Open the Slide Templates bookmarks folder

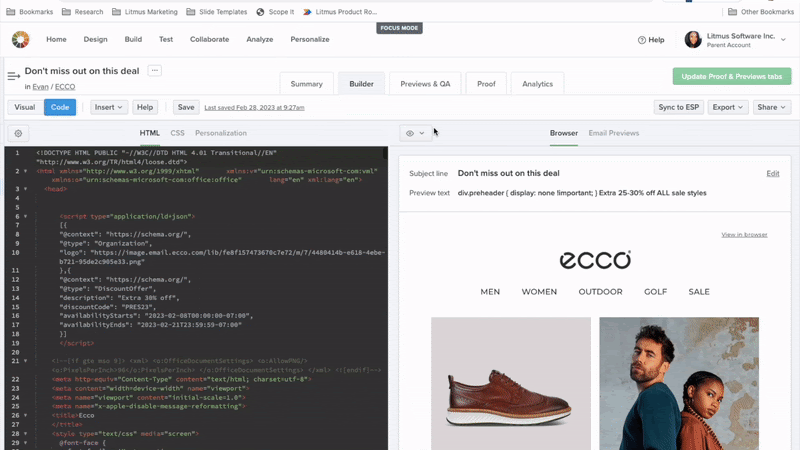(x=217, y=12)
